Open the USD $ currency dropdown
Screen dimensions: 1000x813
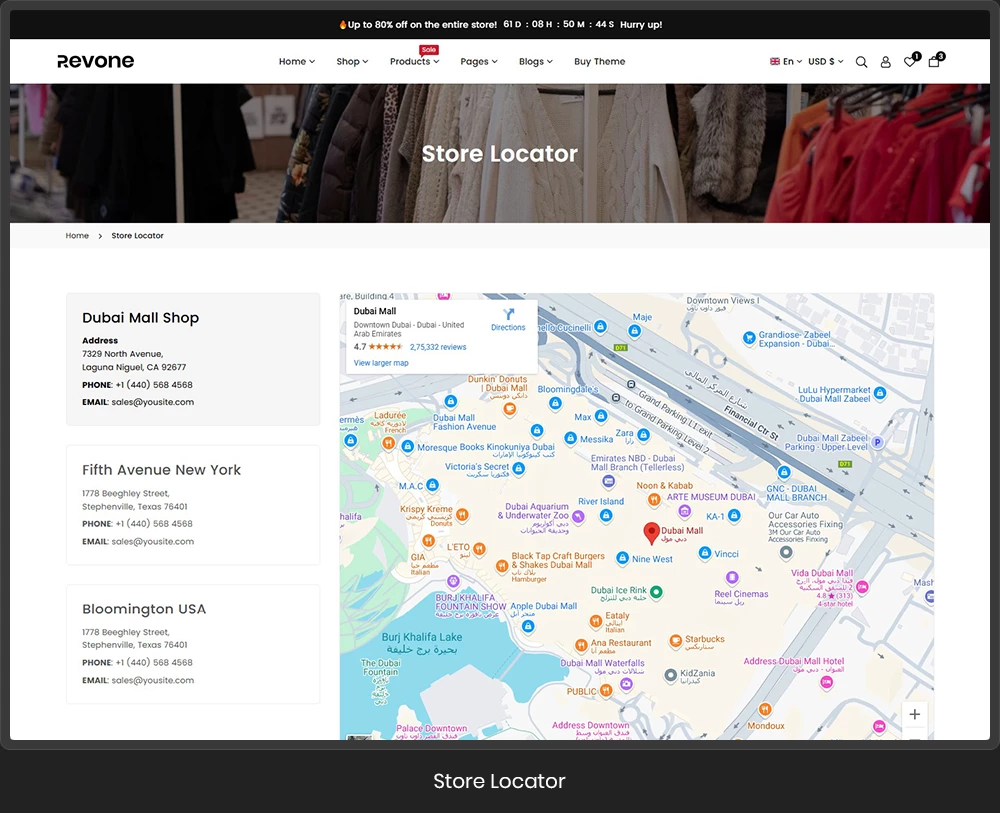[824, 61]
